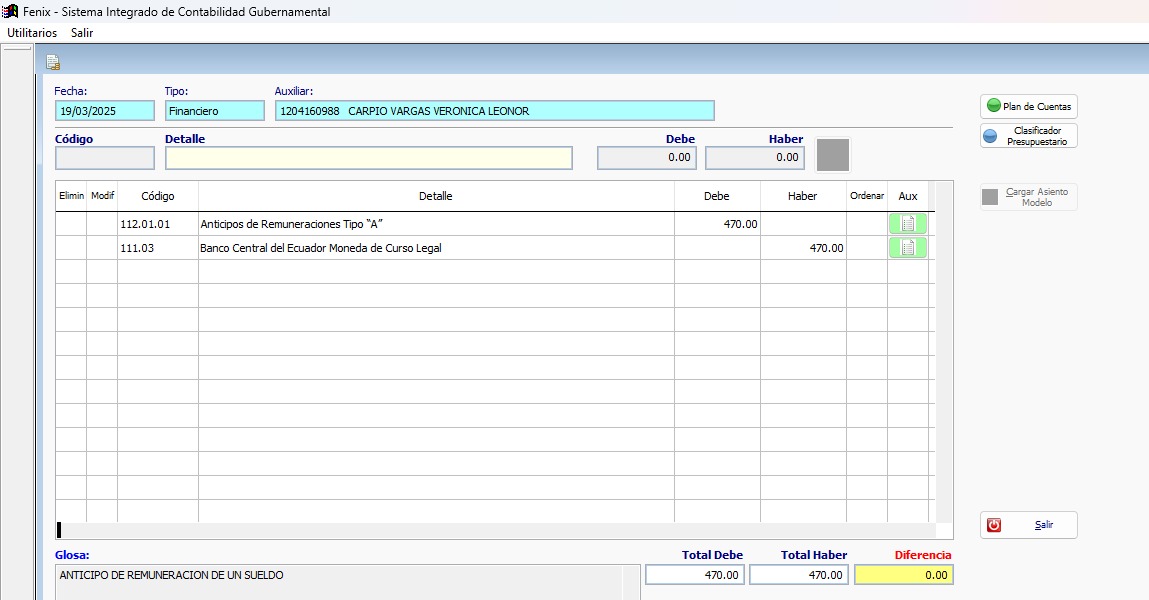Click the Haber amount entry field
The image size is (1149, 600).
click(x=756, y=158)
